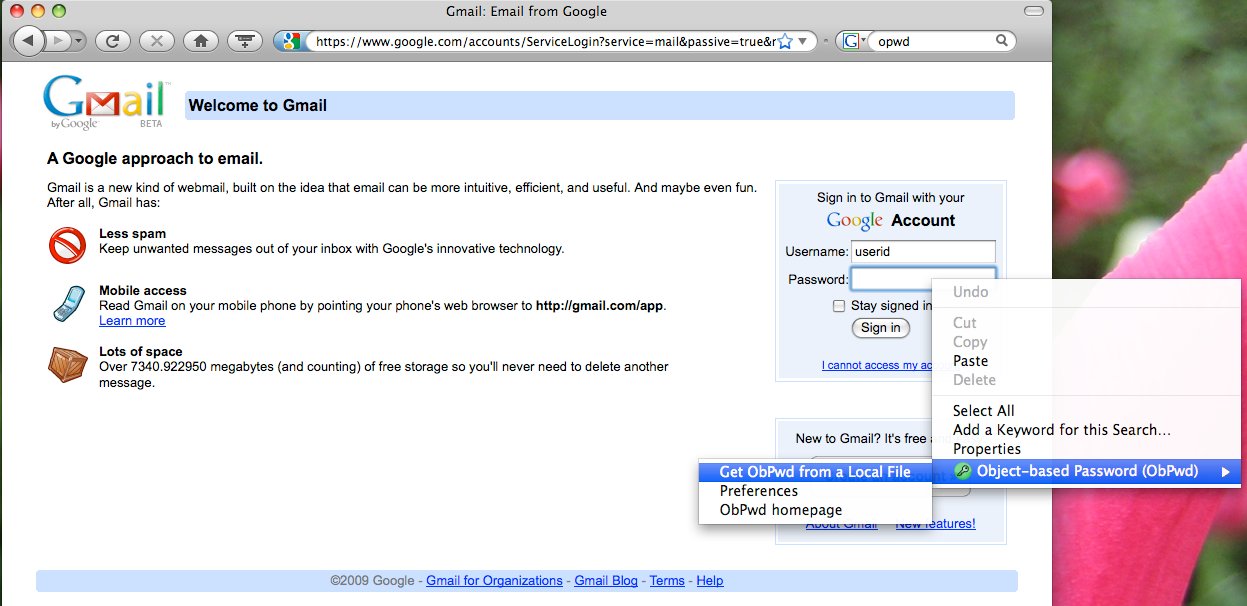Open the back/forward history dropdown
The image size is (1247, 606).
[x=78, y=41]
